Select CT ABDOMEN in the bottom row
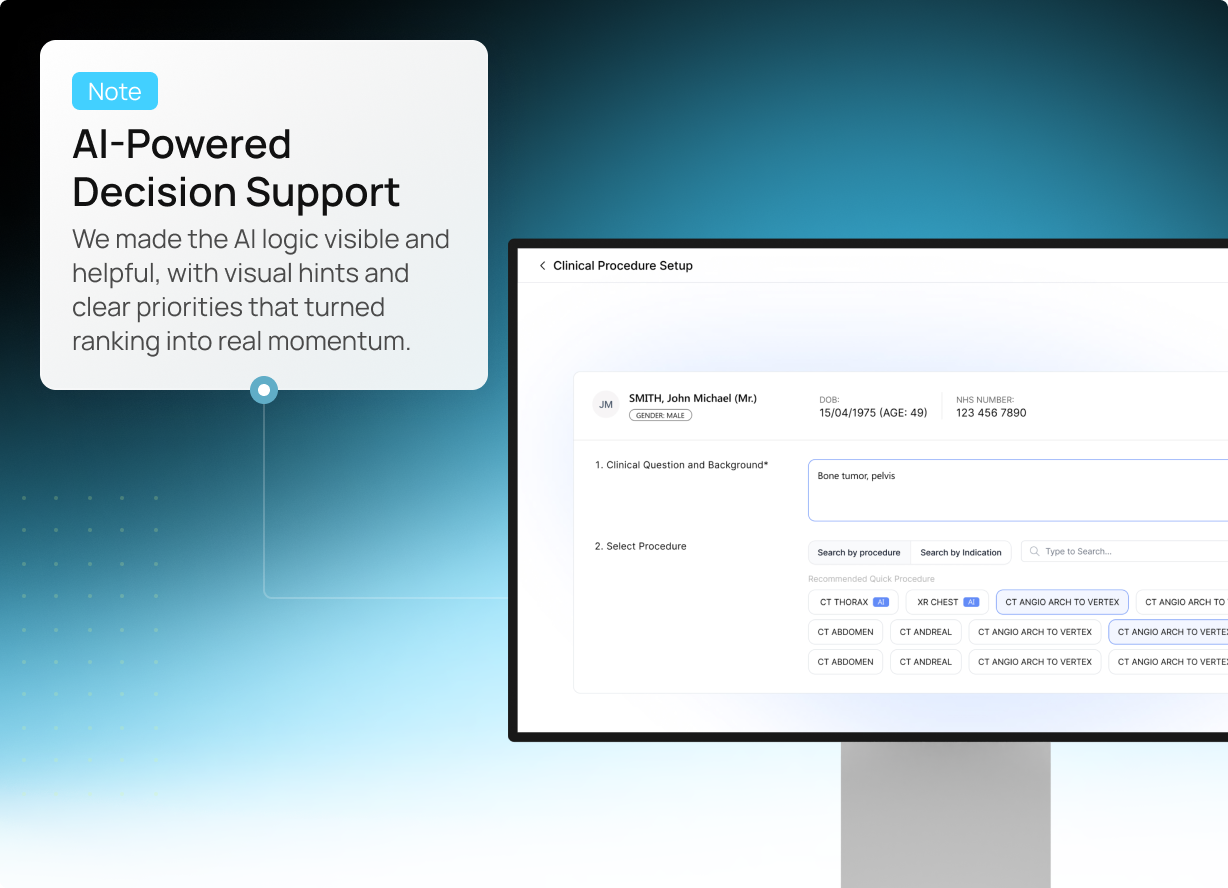1228x888 pixels. (x=845, y=662)
